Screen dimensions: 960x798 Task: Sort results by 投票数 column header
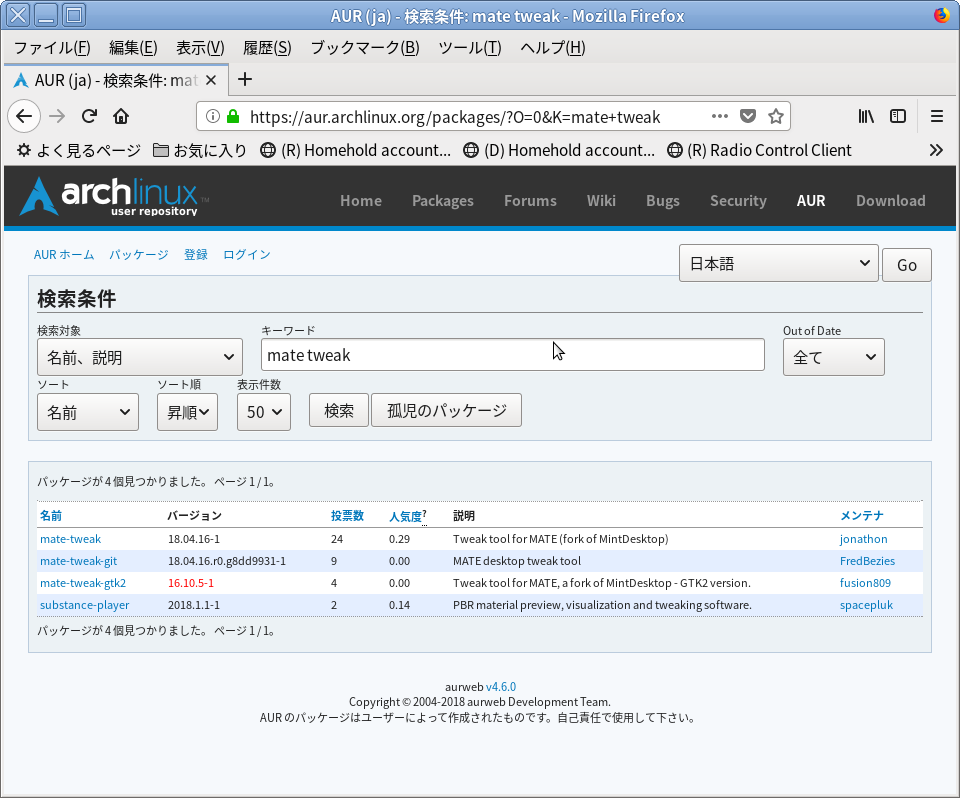pyautogui.click(x=347, y=516)
